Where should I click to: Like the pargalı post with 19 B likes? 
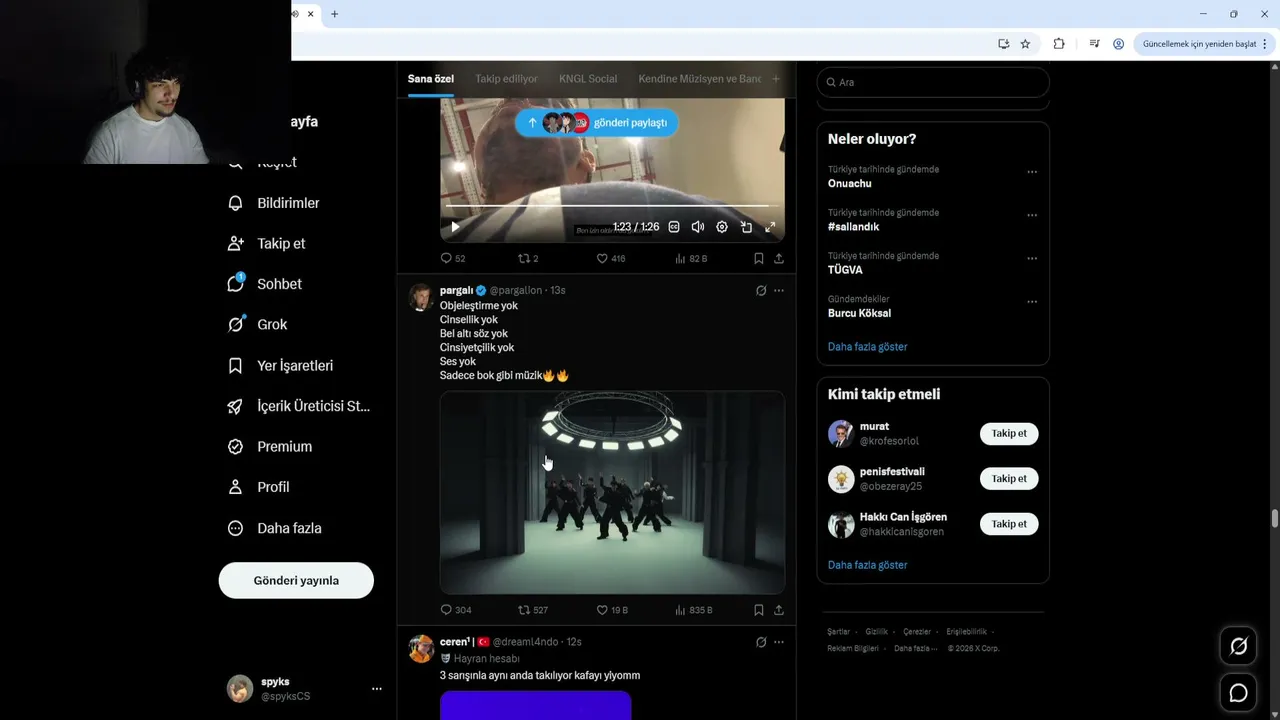coord(612,610)
